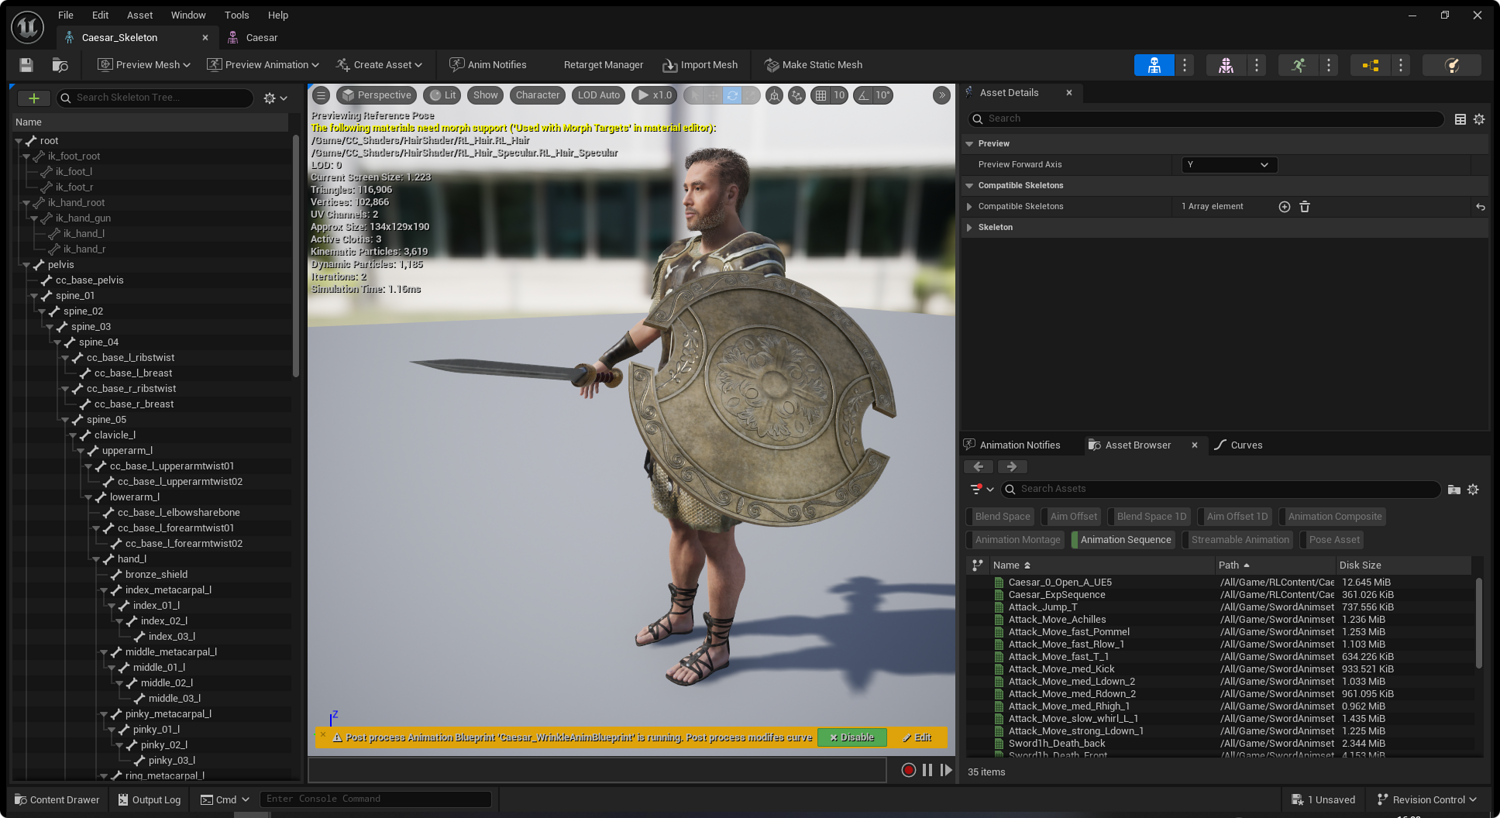Viewport: 1500px width, 818px height.
Task: Toggle the Blend Space filter
Action: point(1001,517)
